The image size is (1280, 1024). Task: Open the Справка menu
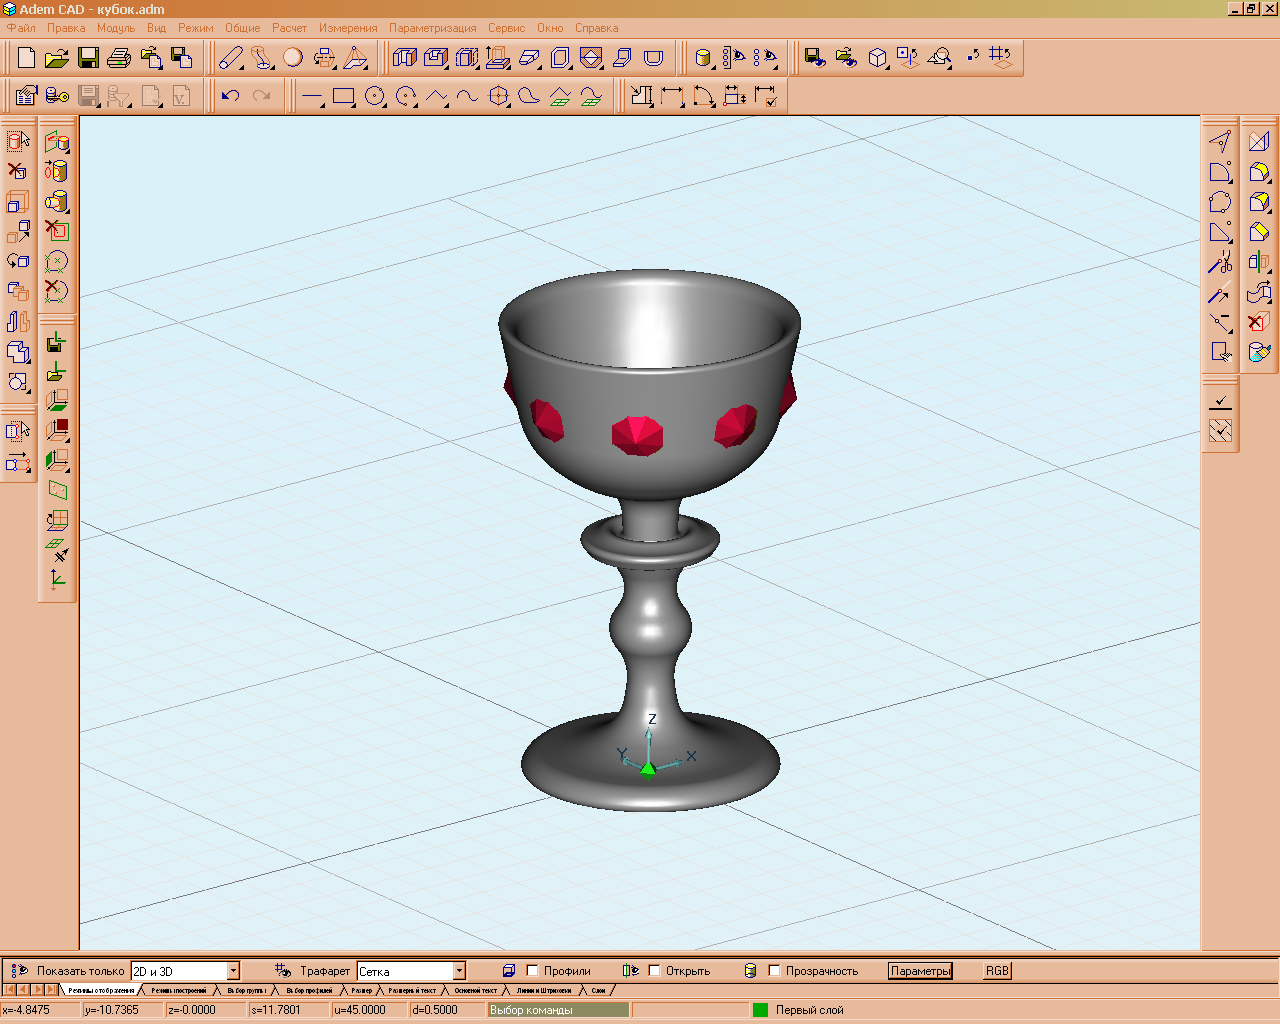coord(596,28)
